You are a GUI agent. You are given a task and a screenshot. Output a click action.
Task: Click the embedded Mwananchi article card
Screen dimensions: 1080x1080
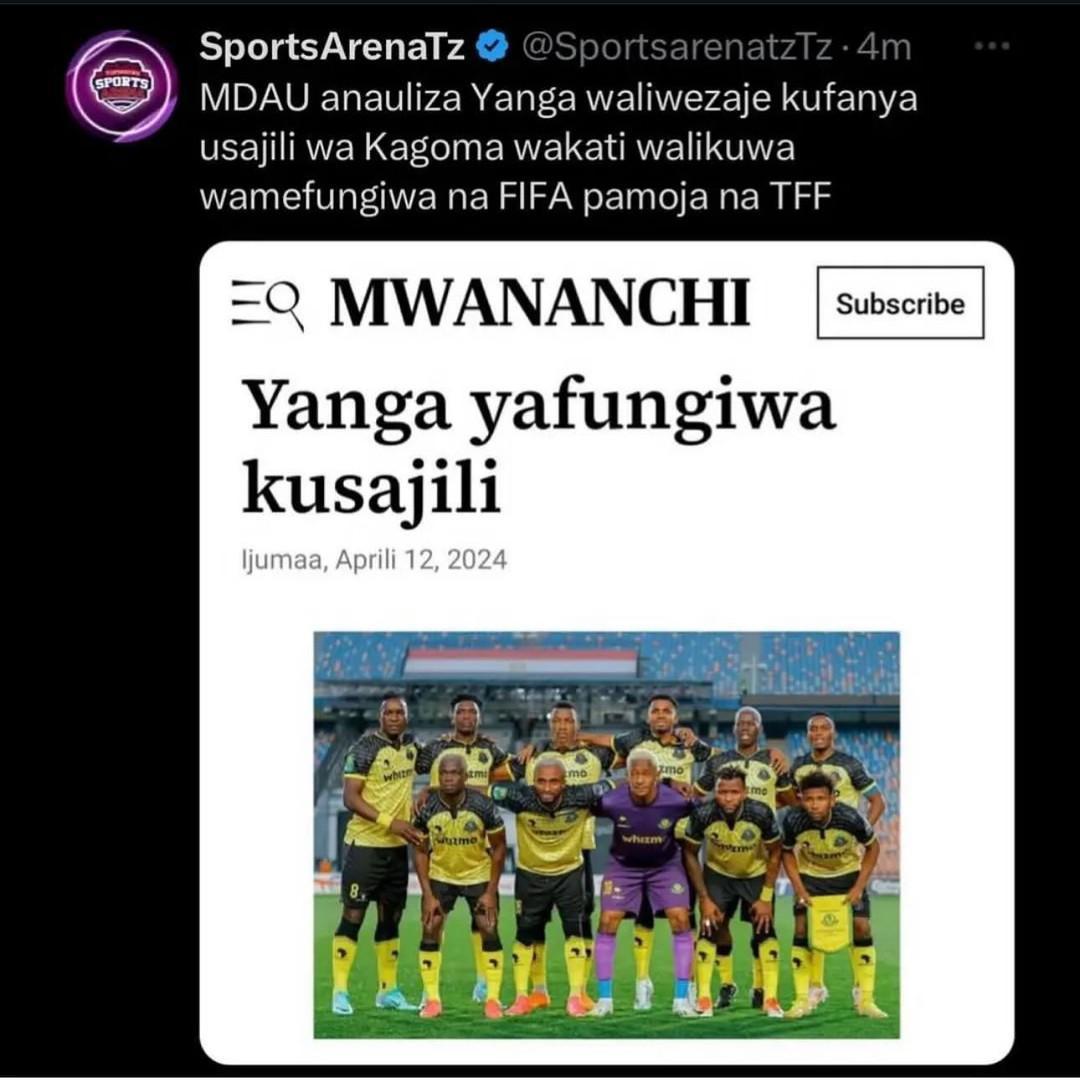(x=606, y=652)
